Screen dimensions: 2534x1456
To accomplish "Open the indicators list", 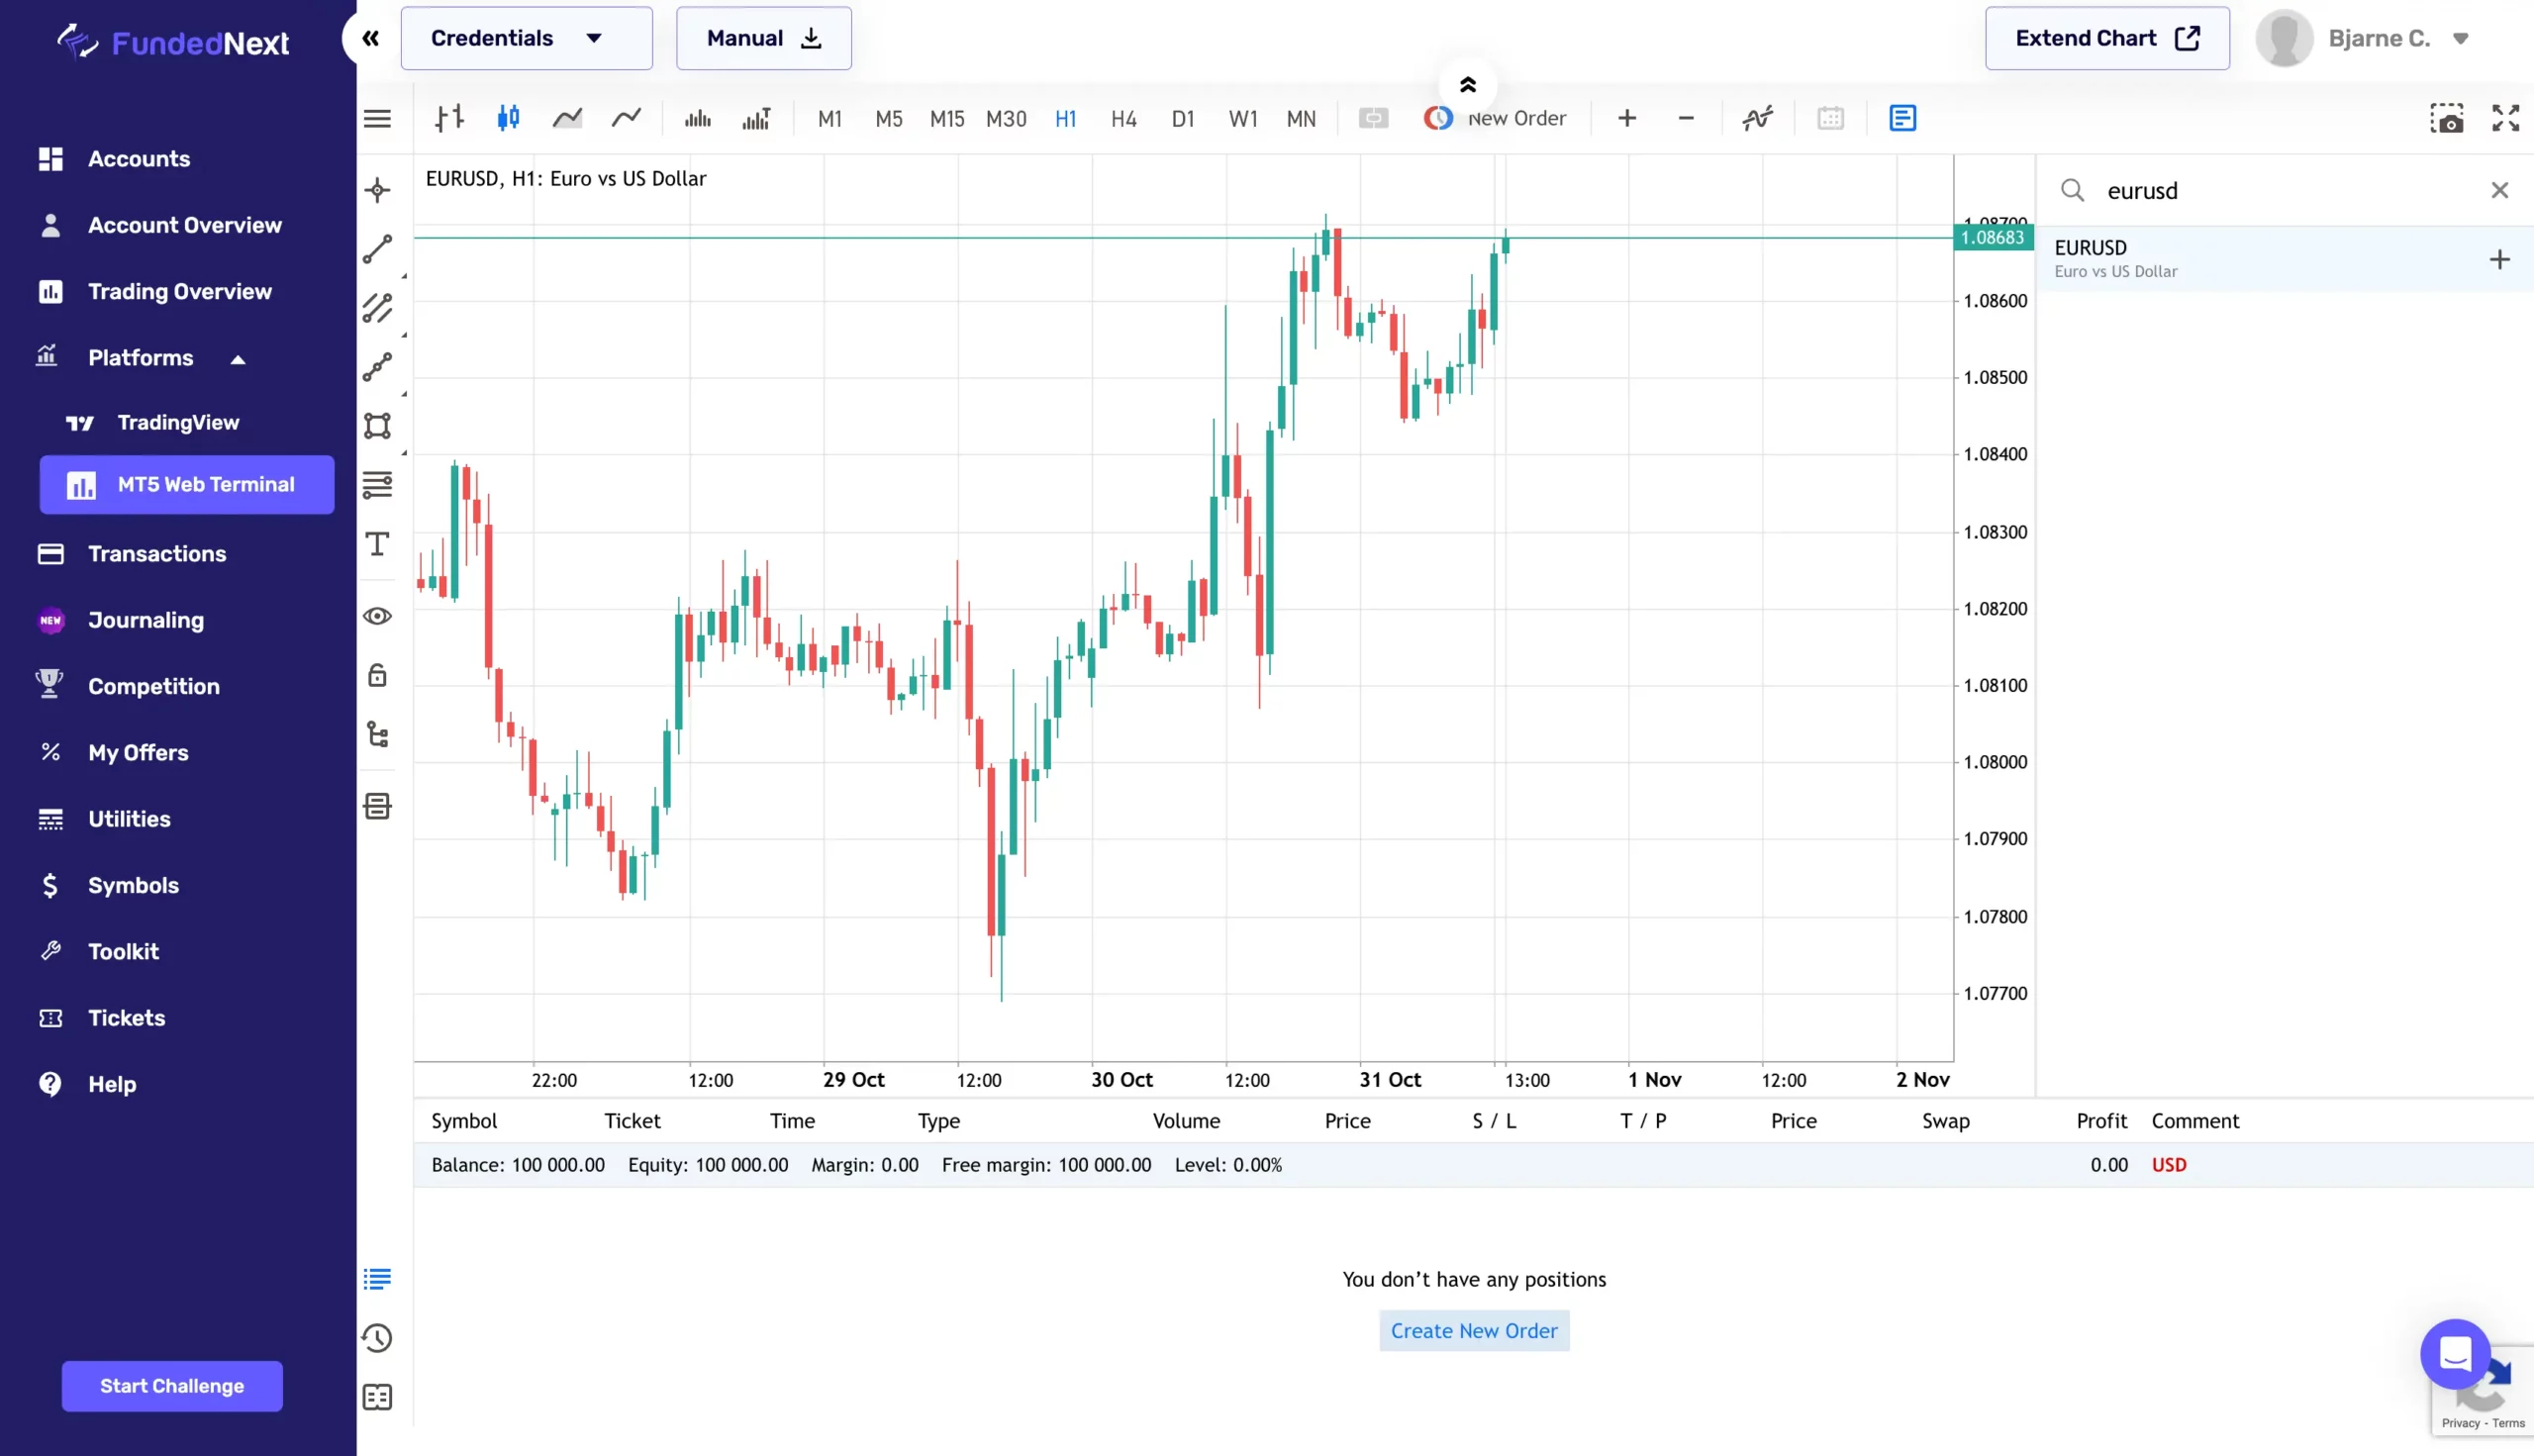I will point(1758,117).
